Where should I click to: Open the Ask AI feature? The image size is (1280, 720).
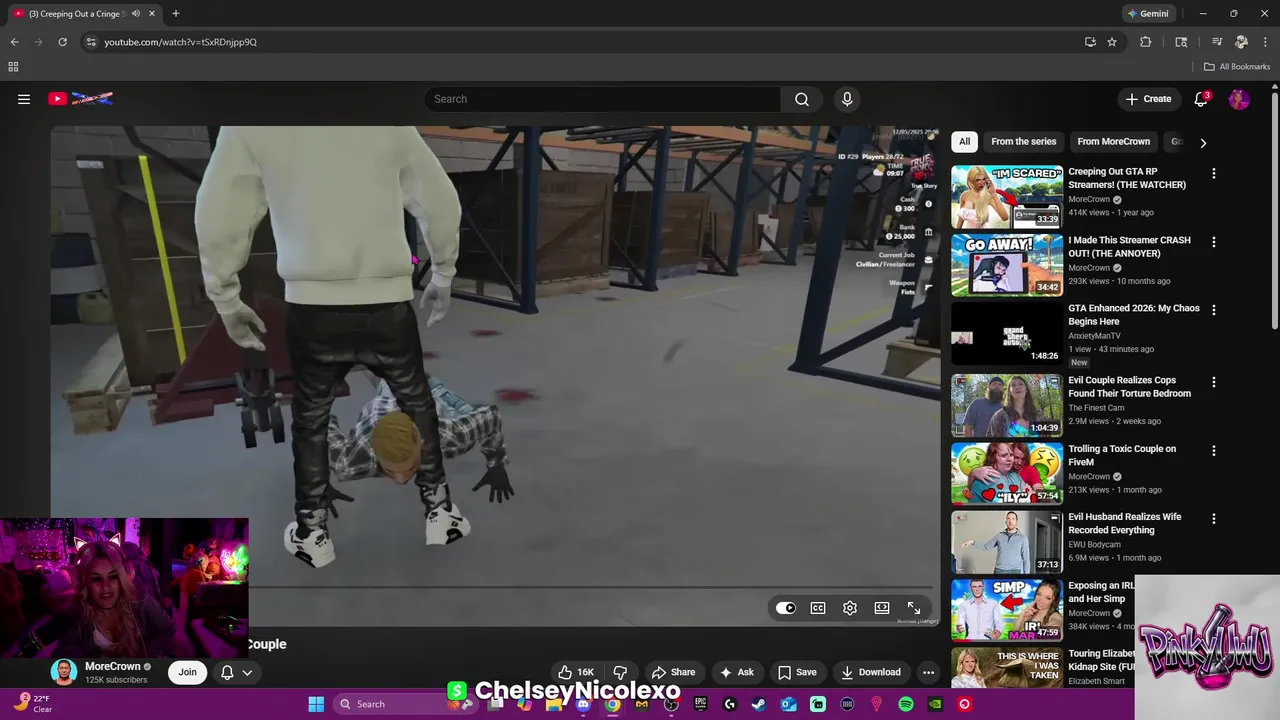[737, 672]
